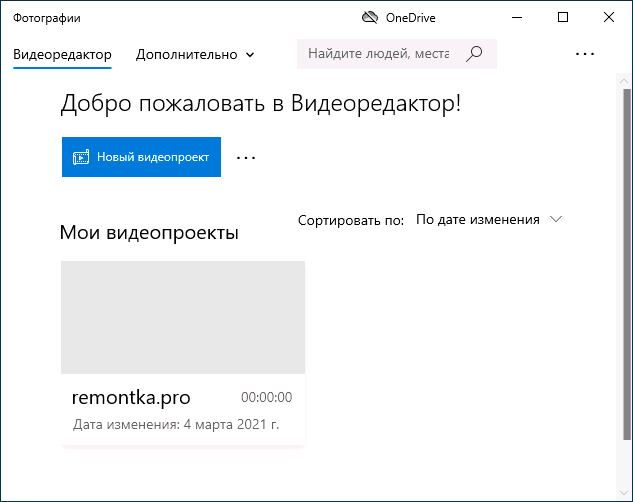Click the remontka.pro project title
The width and height of the screenshot is (633, 502).
point(131,397)
